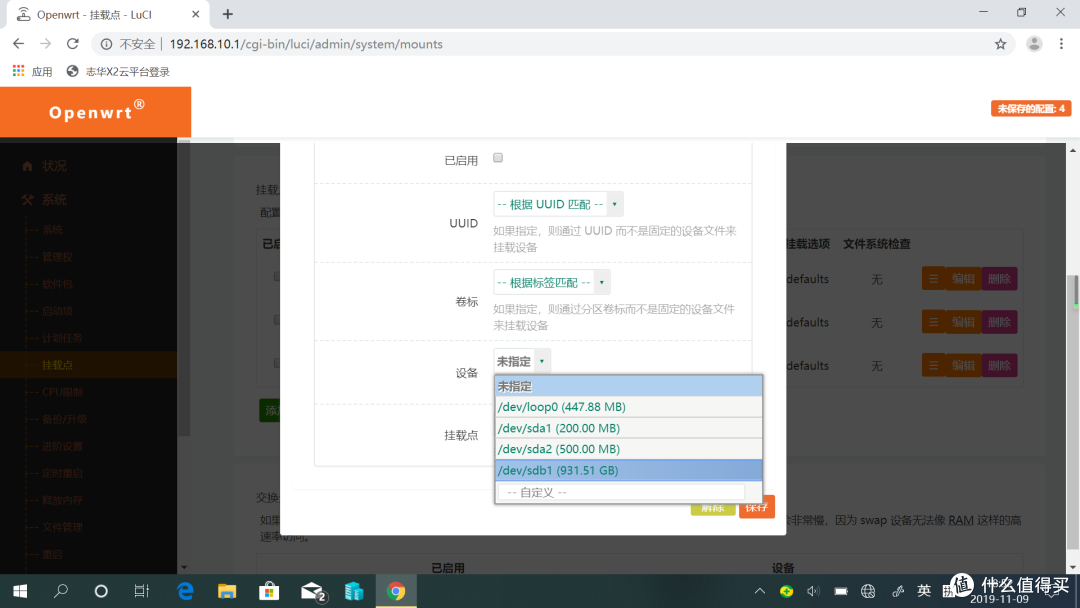Screen dimensions: 1080x608
Task: Open a new browser tab
Action: 228,14
